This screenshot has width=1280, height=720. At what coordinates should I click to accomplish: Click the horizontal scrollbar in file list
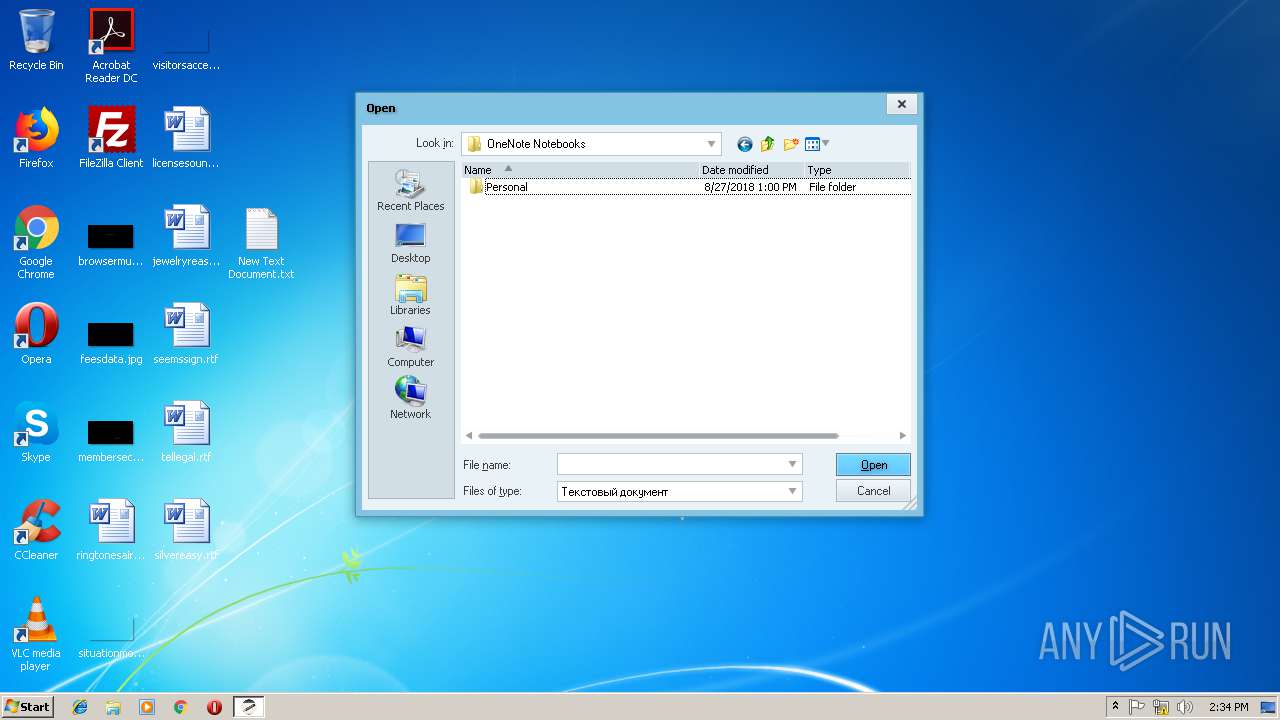[x=658, y=436]
